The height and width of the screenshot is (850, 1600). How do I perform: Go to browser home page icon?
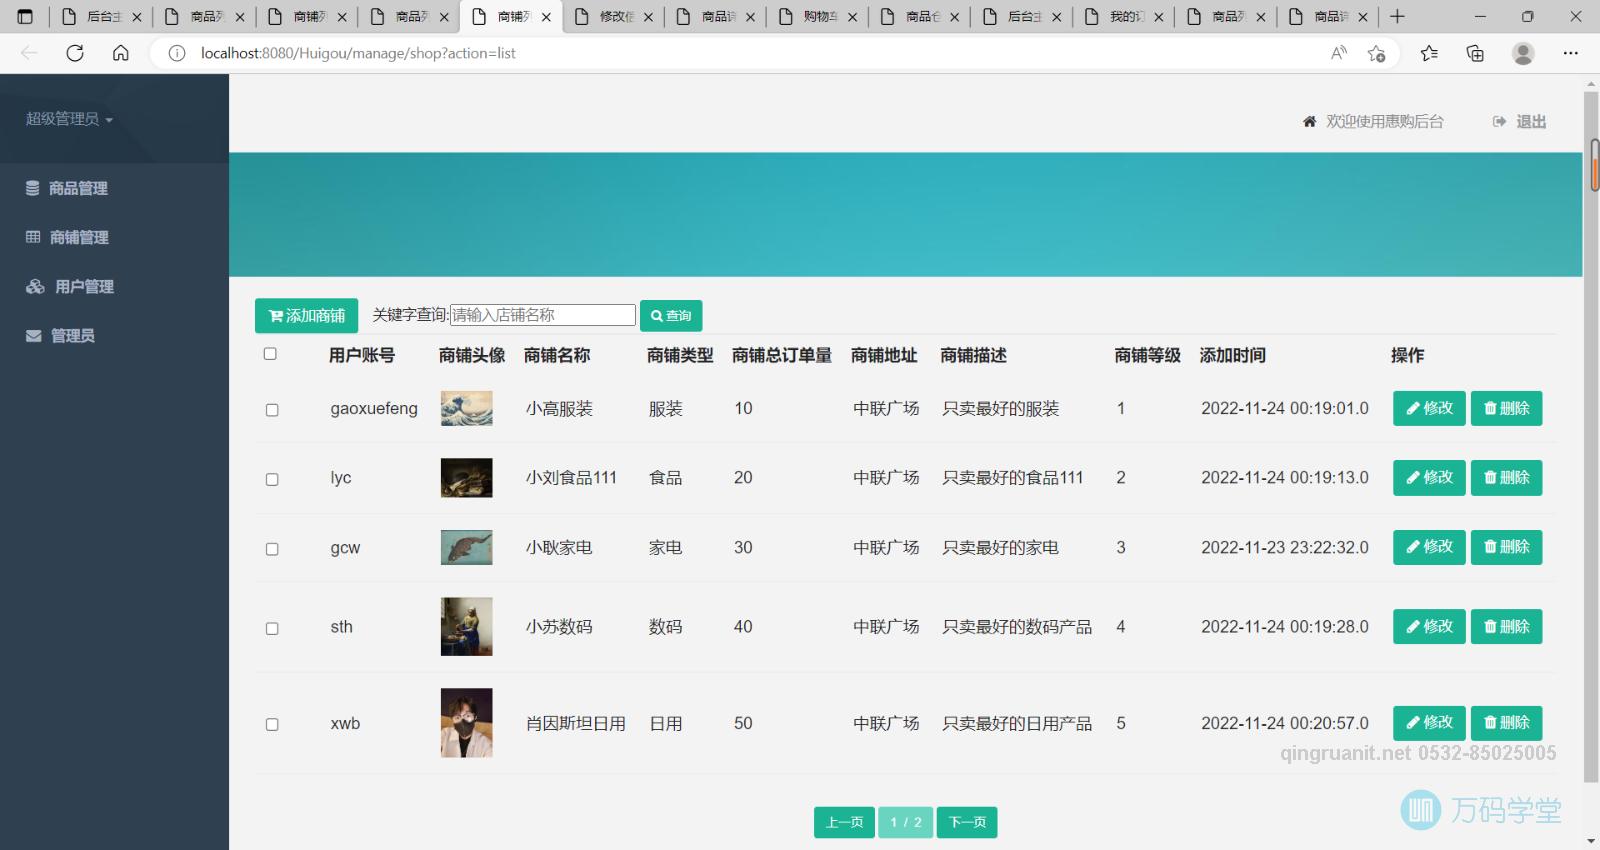coord(121,53)
